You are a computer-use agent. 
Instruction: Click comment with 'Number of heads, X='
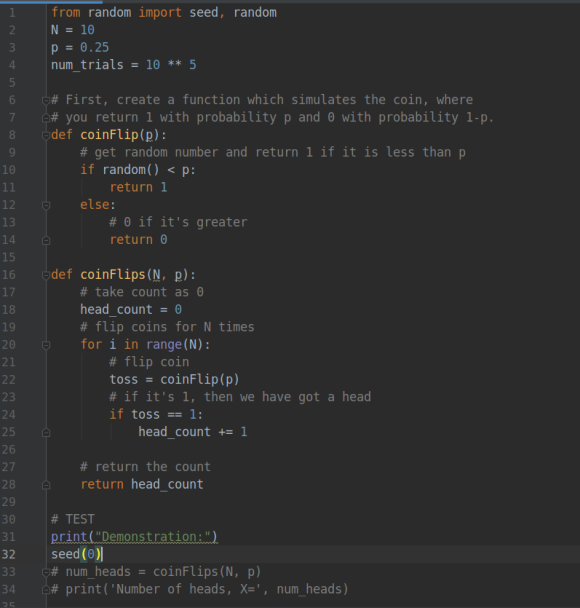click(200, 589)
